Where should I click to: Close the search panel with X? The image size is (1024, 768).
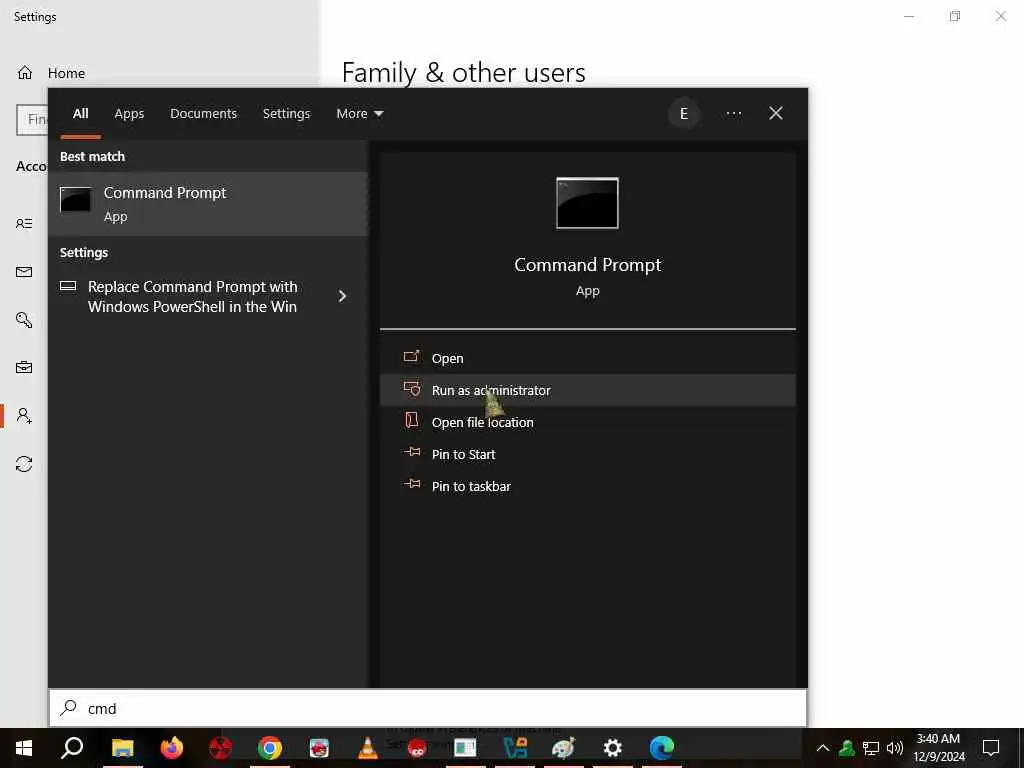coord(776,114)
